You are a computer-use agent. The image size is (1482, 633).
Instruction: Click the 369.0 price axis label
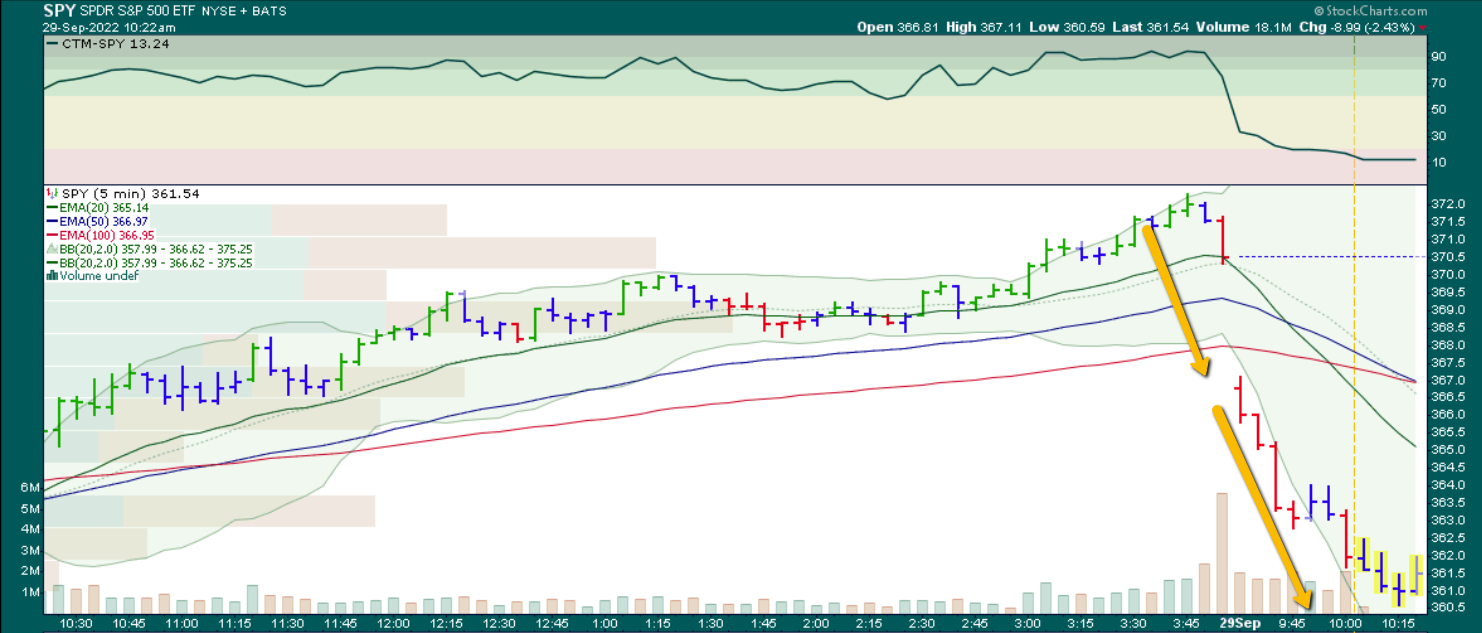[x=1447, y=309]
